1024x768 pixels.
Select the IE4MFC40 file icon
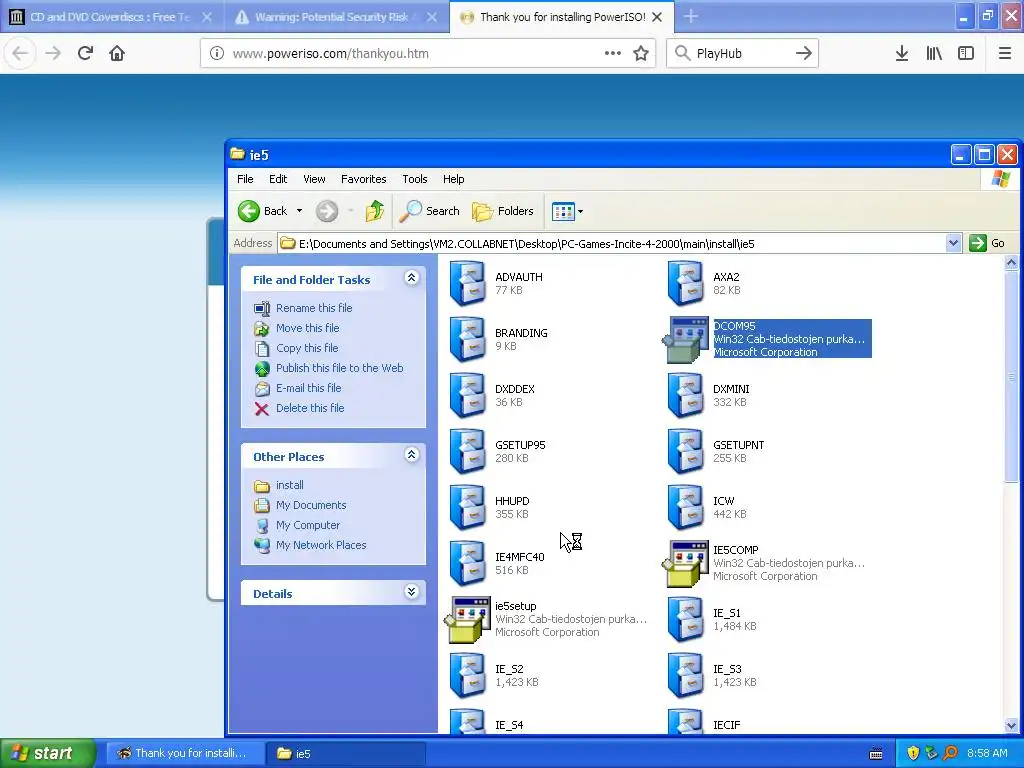point(468,564)
